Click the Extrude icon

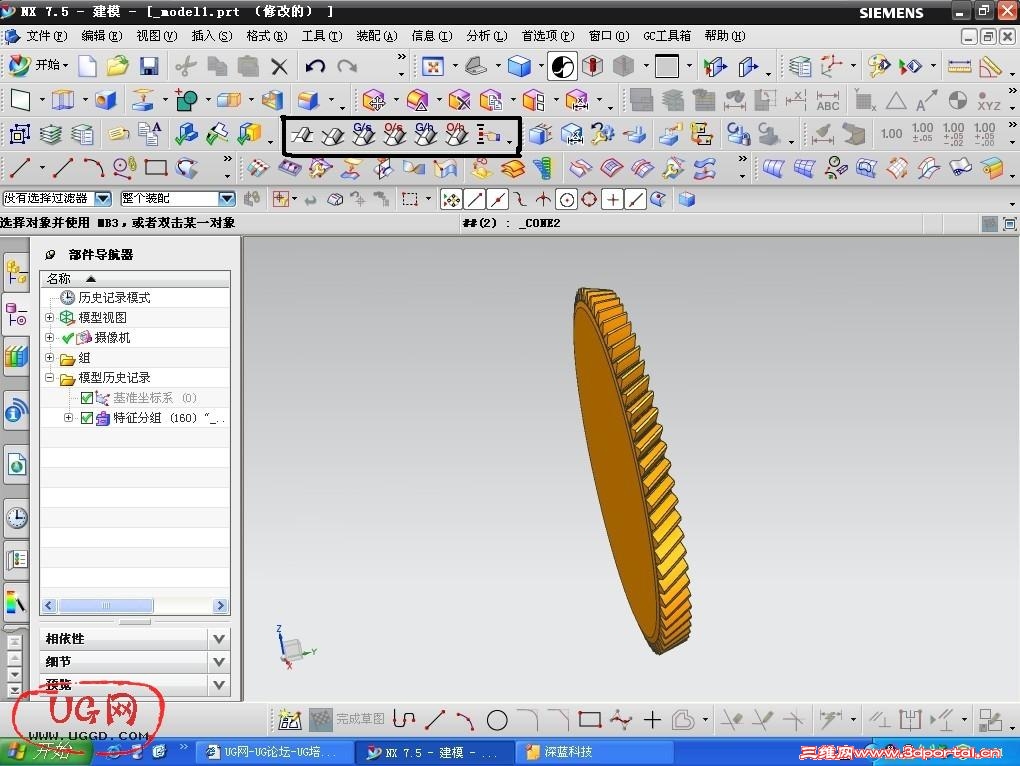(x=62, y=100)
